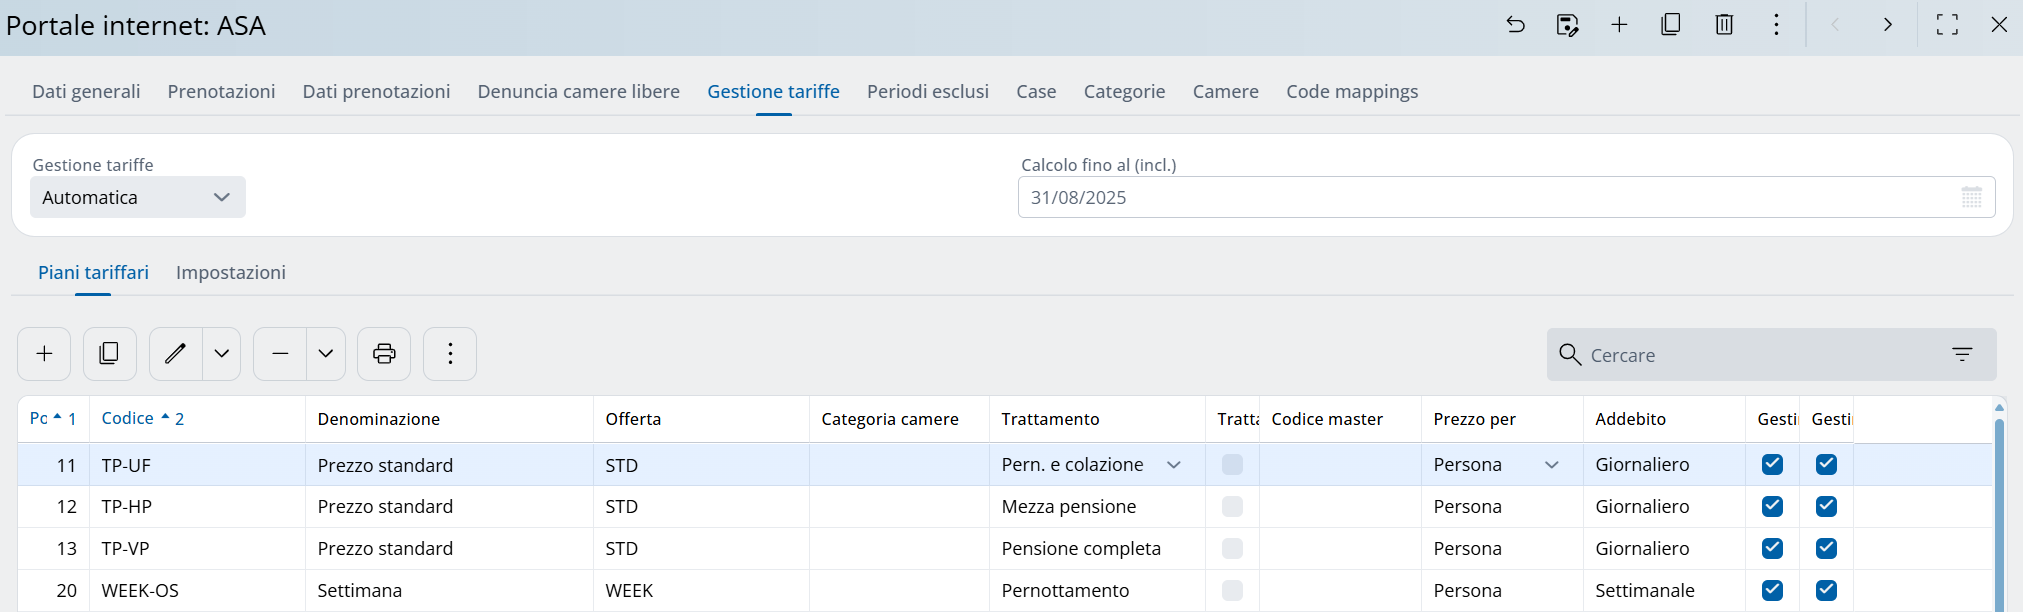Select Mezza pensione cell in TP-HP row
2023x612 pixels.
pos(1097,506)
